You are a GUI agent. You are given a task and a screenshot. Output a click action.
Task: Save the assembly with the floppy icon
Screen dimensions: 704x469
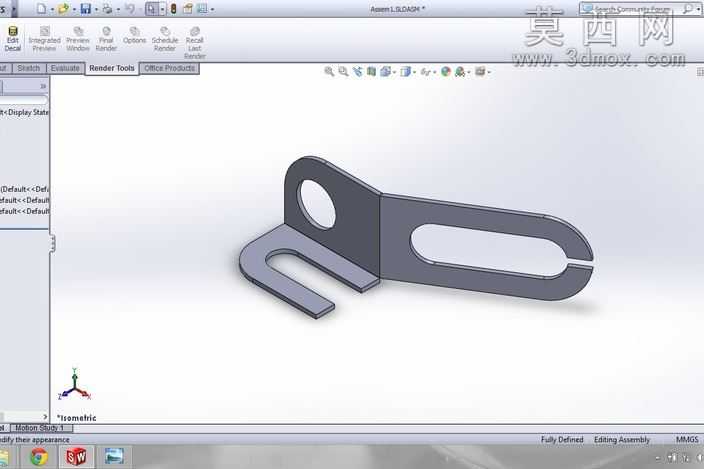click(85, 9)
